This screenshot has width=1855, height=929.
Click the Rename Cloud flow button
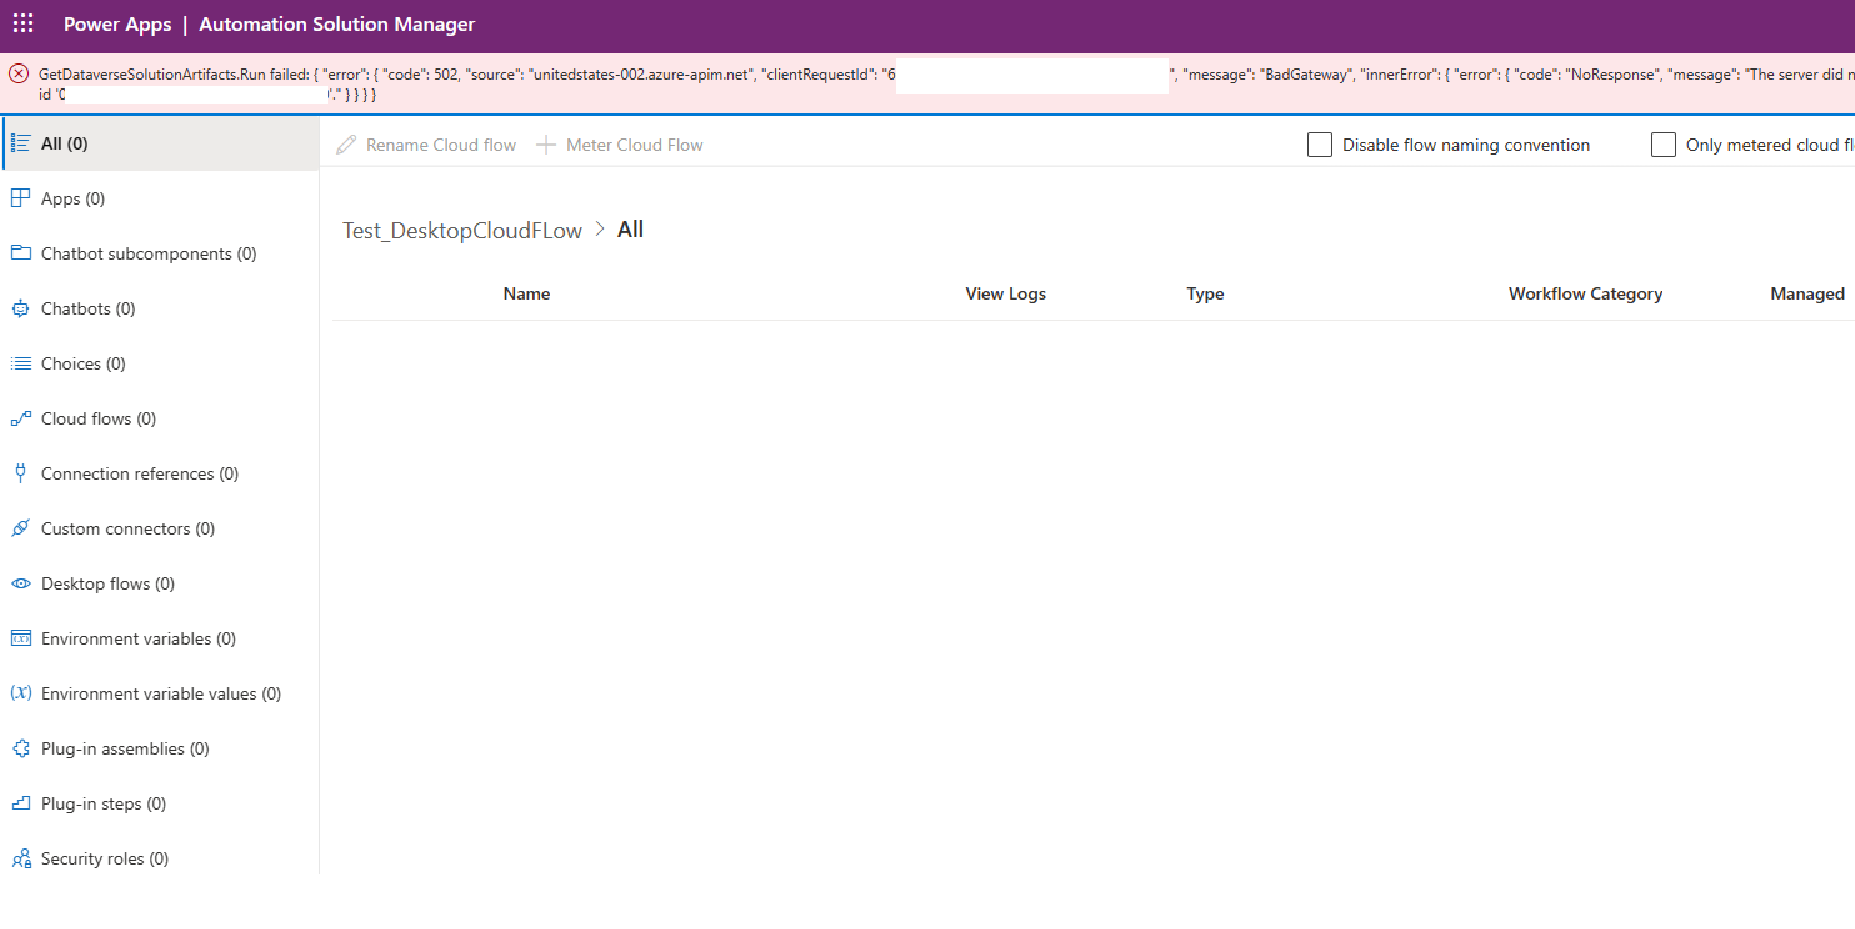tap(427, 144)
